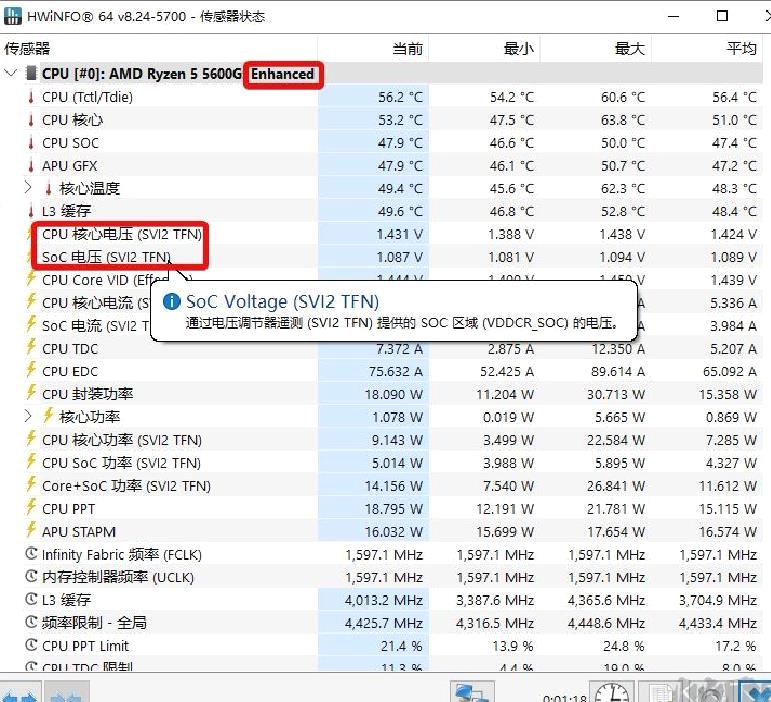Click the 89.614 A maximum value

point(618,371)
